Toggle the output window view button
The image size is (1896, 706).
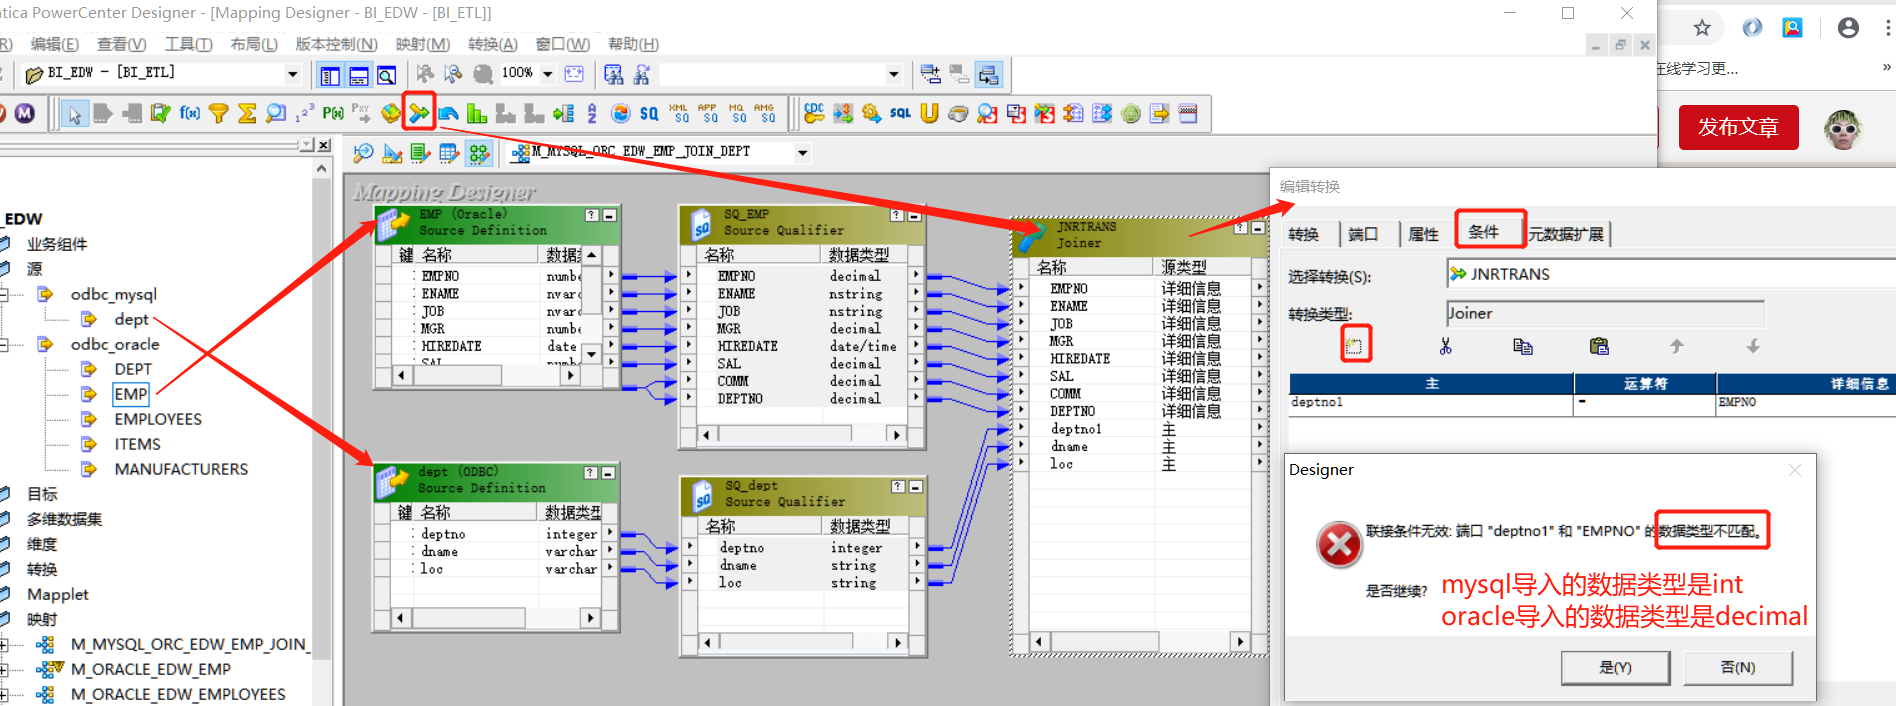pyautogui.click(x=358, y=75)
